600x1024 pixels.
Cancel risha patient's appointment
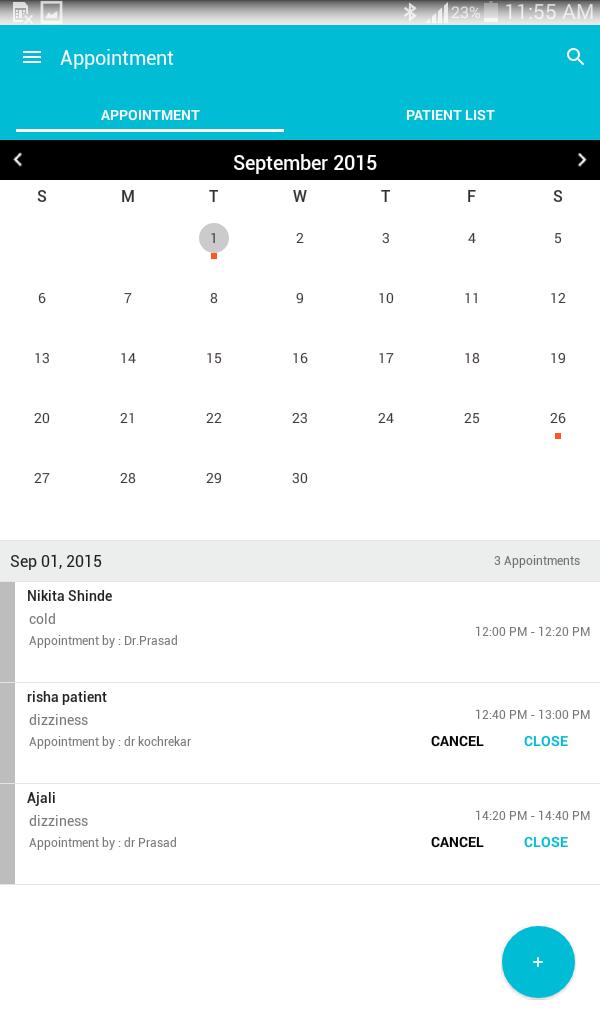point(457,741)
